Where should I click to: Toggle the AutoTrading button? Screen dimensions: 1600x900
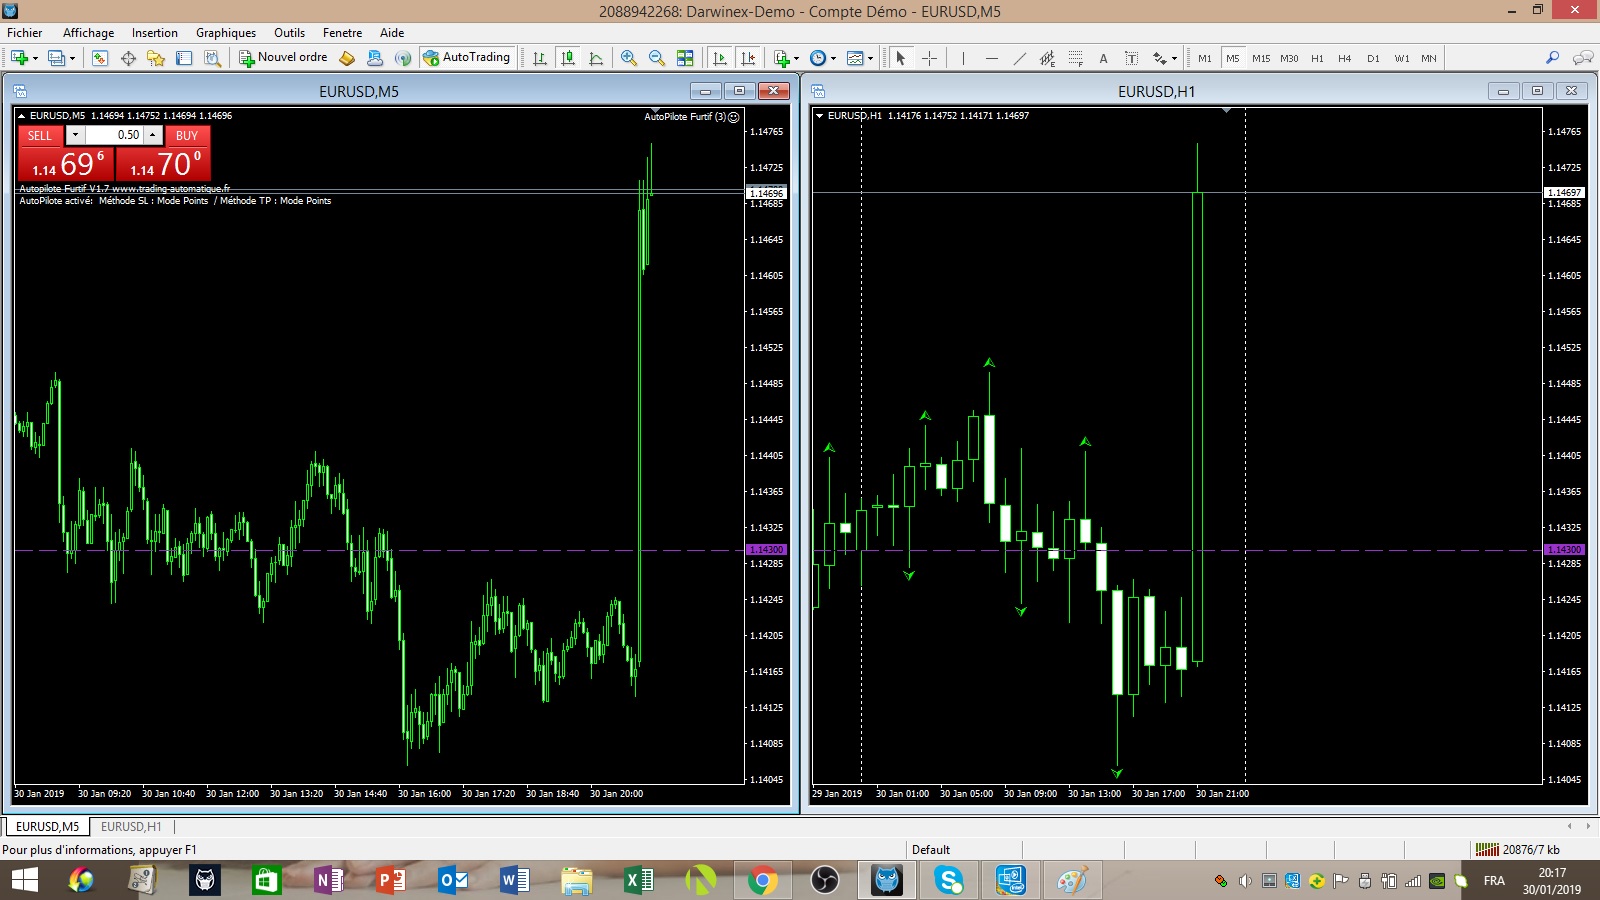pyautogui.click(x=467, y=58)
